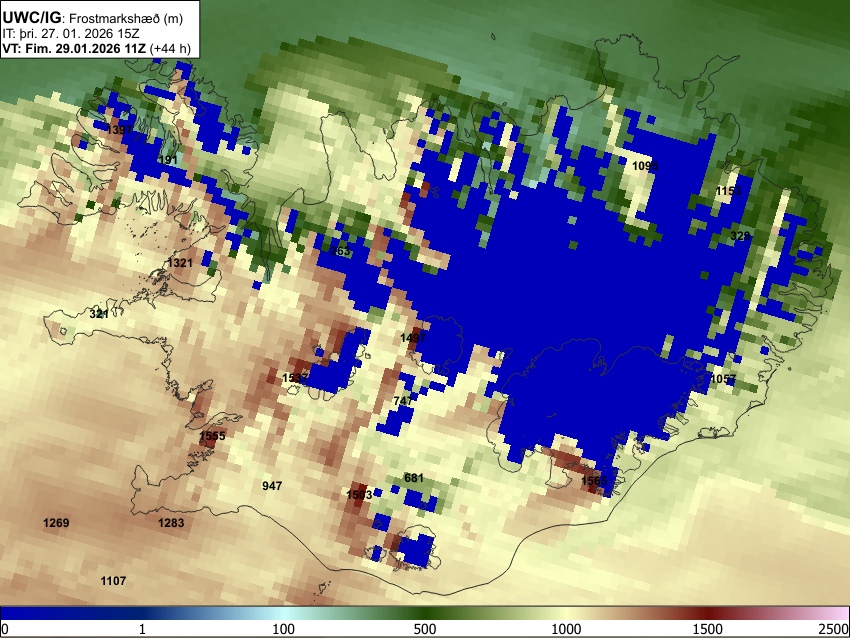Click the 1107 value on the map
Viewport: 850px width, 638px height.
click(x=113, y=581)
